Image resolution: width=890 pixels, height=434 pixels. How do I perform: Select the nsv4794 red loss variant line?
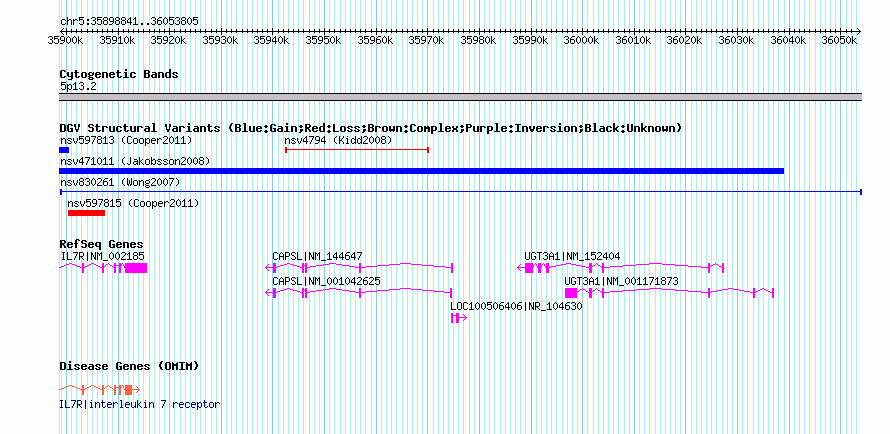pyautogui.click(x=357, y=150)
